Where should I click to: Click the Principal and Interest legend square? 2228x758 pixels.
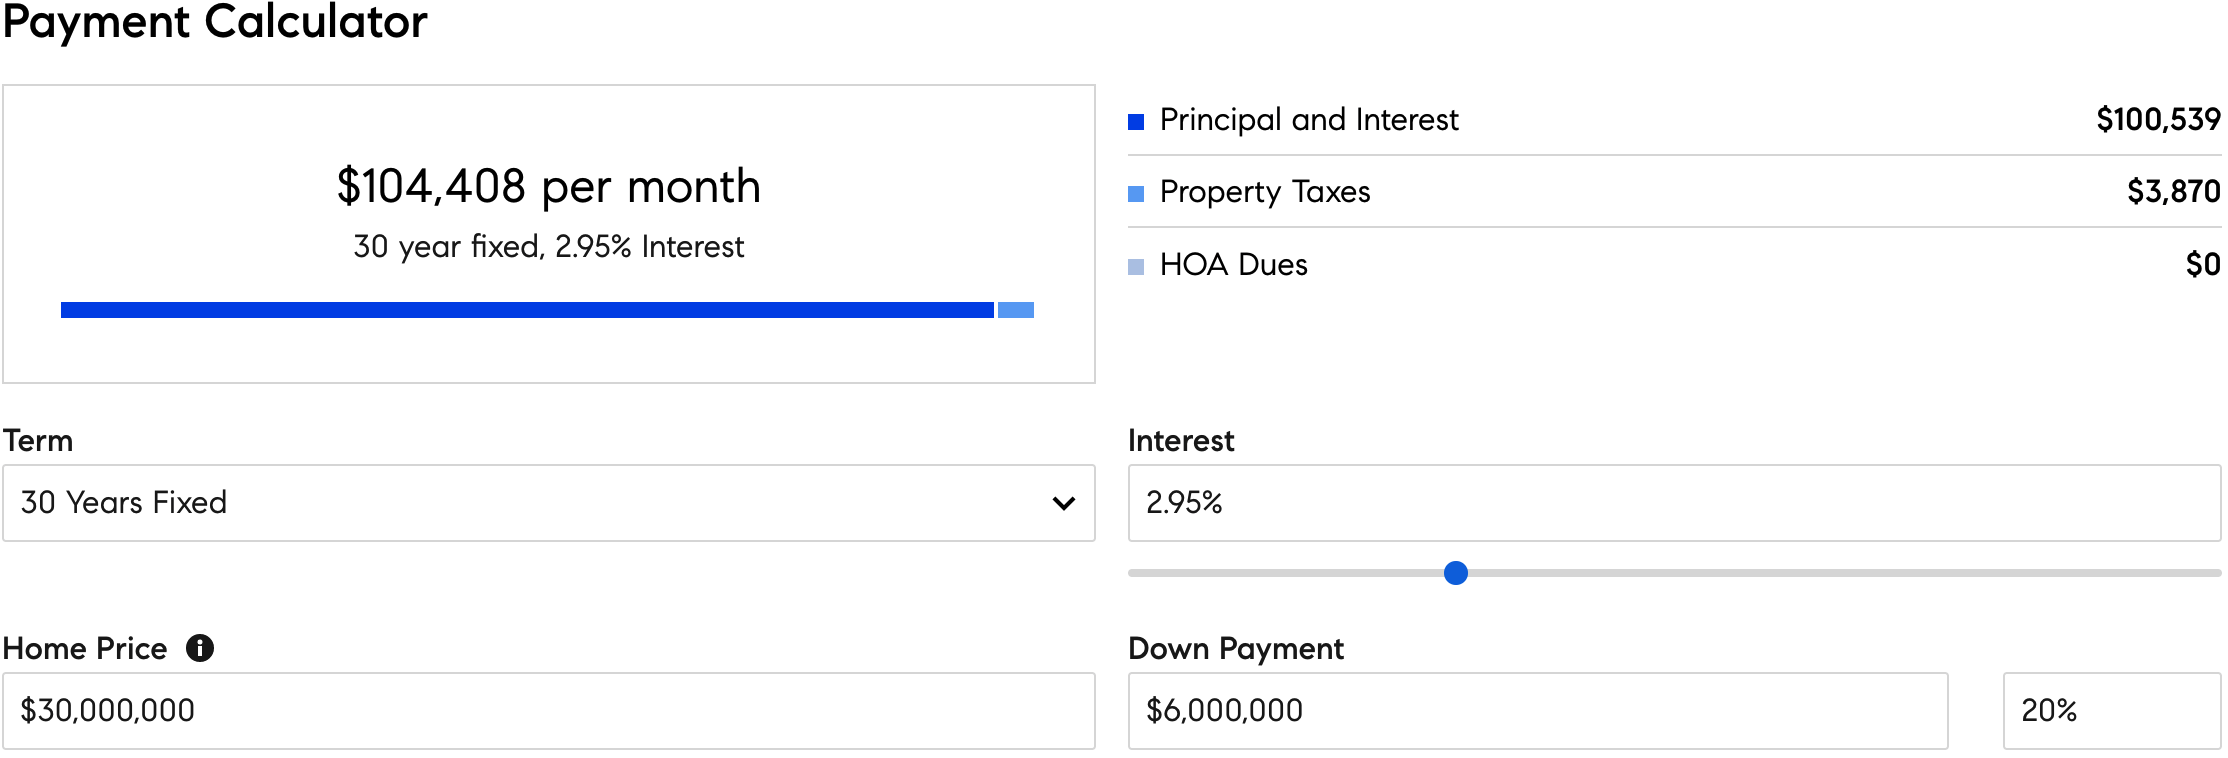click(x=1136, y=122)
